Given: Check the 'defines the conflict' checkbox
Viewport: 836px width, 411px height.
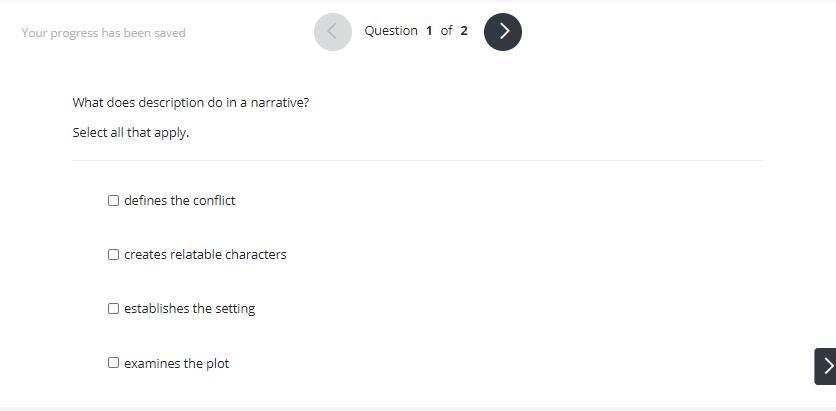Looking at the screenshot, I should pos(113,200).
